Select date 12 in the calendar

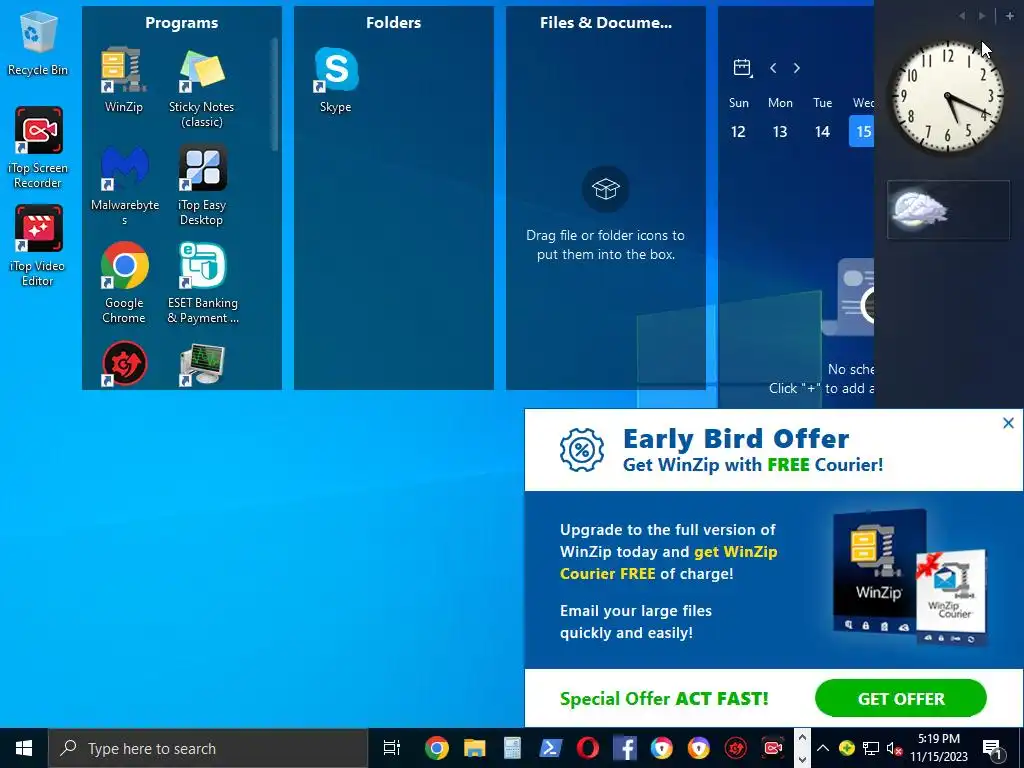tap(738, 132)
